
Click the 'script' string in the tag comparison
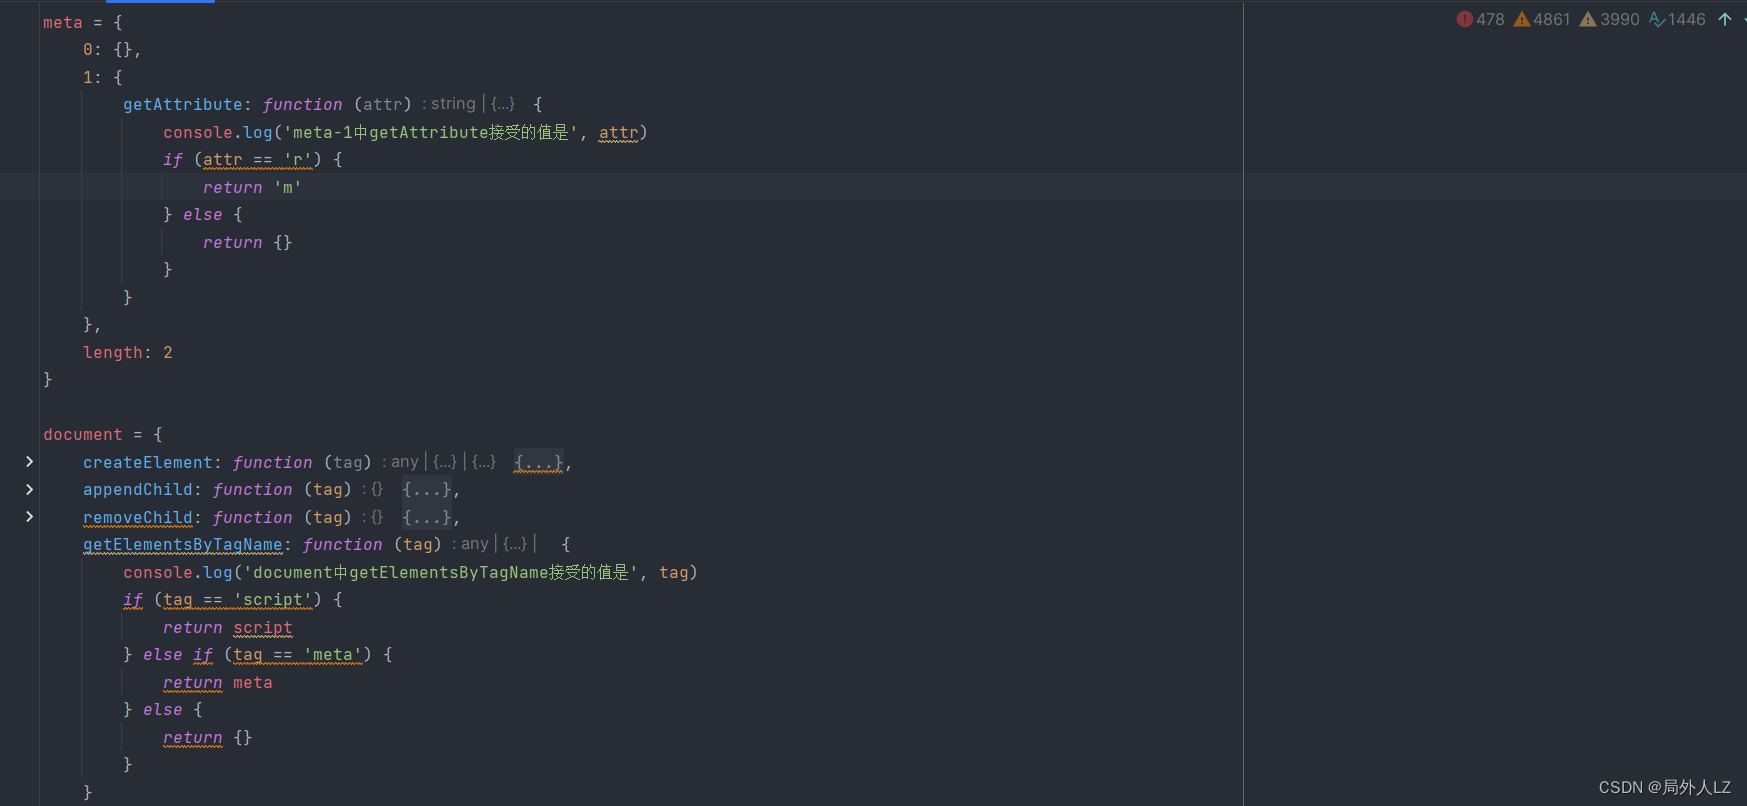coord(273,599)
